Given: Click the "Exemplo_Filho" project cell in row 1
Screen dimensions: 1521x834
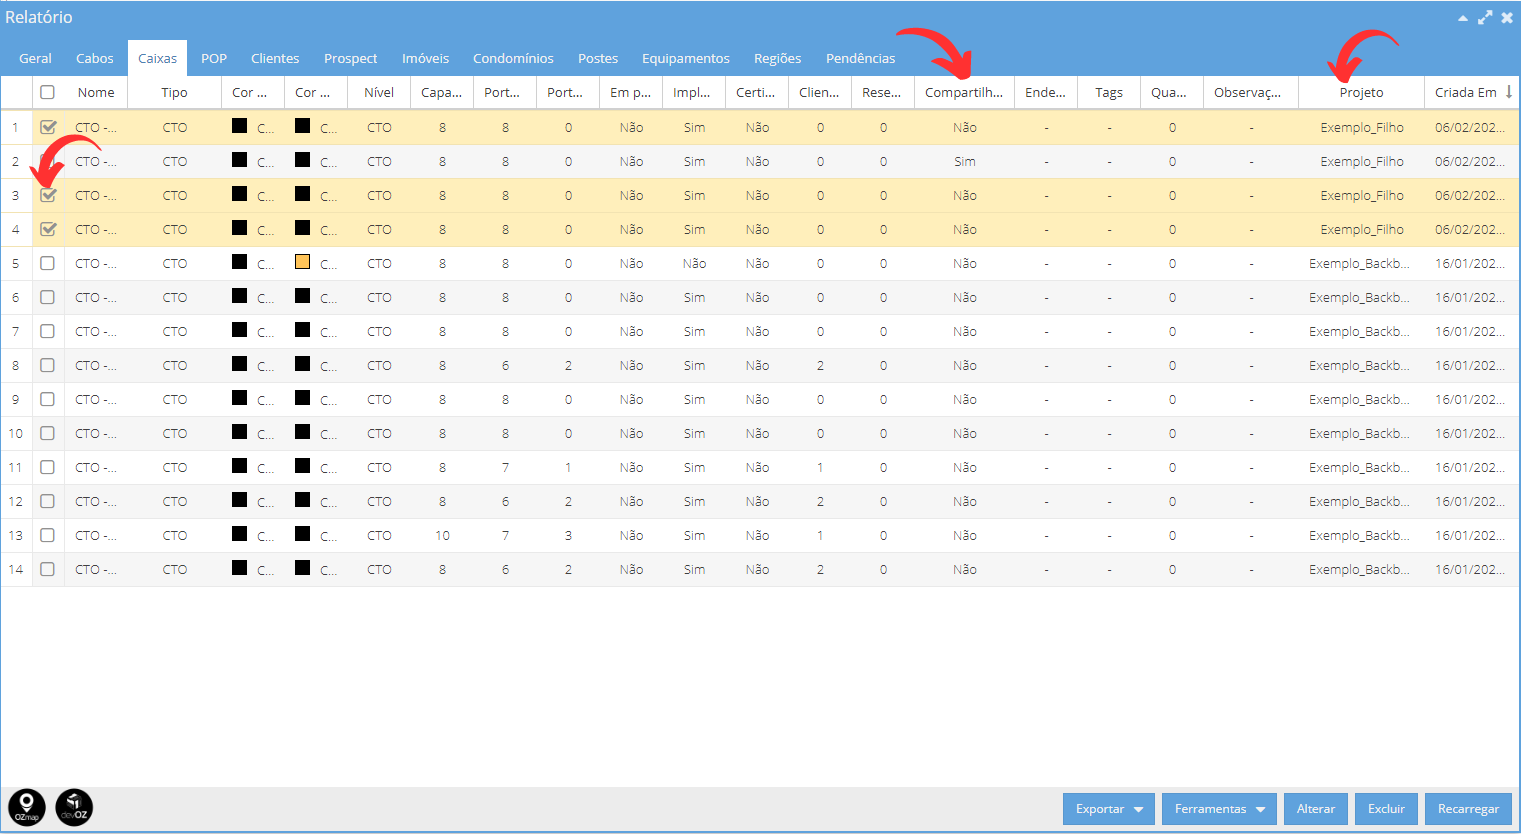Looking at the screenshot, I should tap(1362, 127).
